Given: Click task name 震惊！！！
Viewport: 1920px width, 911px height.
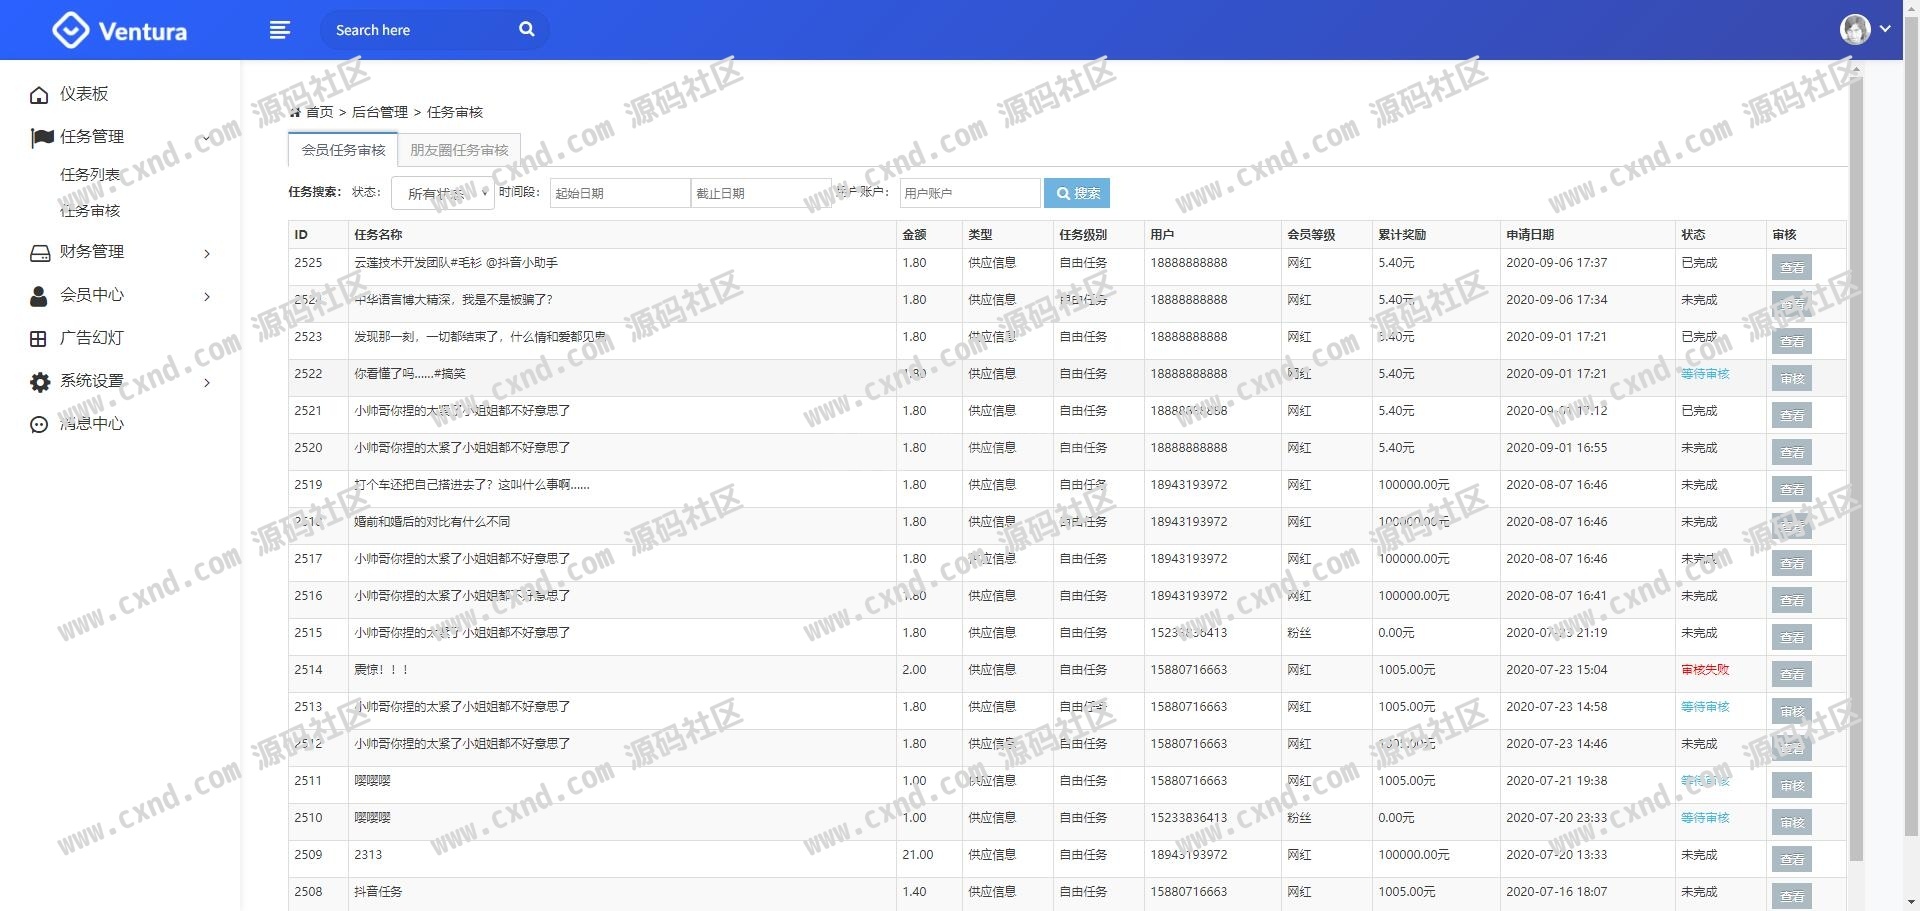Looking at the screenshot, I should pos(381,670).
